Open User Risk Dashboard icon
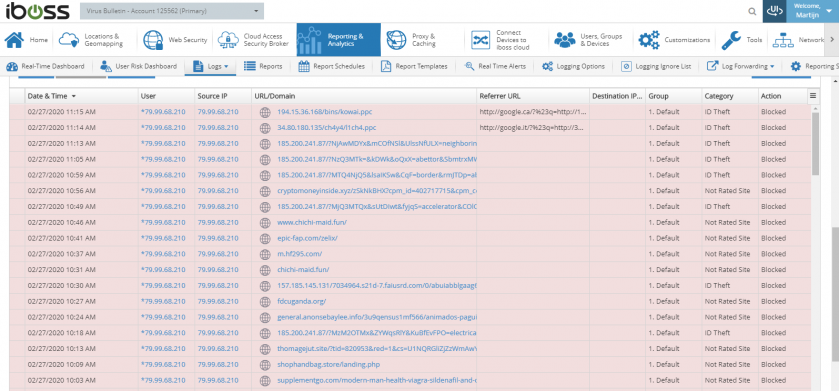This screenshot has width=839, height=391. [x=106, y=66]
